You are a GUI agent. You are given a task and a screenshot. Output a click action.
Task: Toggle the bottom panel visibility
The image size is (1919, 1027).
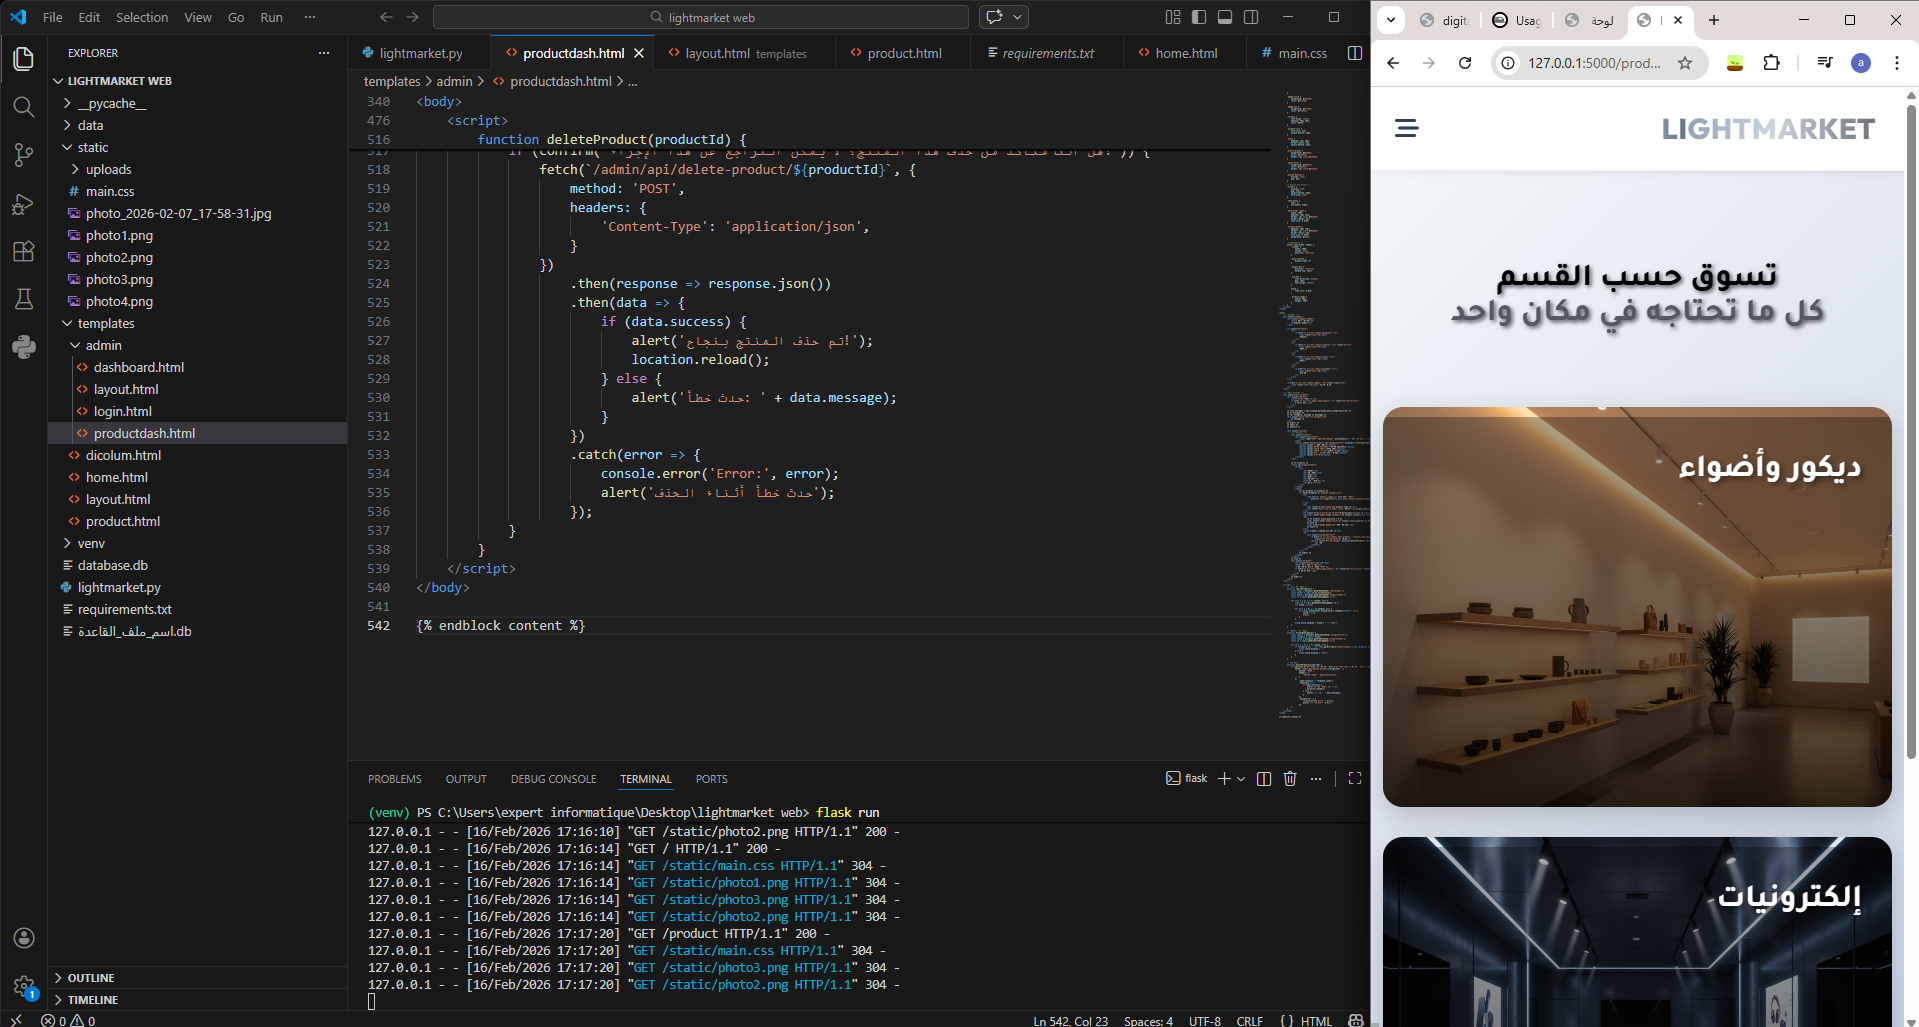coord(1225,17)
